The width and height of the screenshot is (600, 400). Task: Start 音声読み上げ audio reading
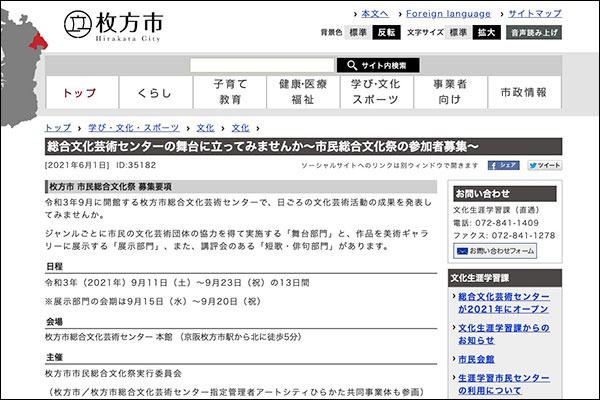click(533, 32)
